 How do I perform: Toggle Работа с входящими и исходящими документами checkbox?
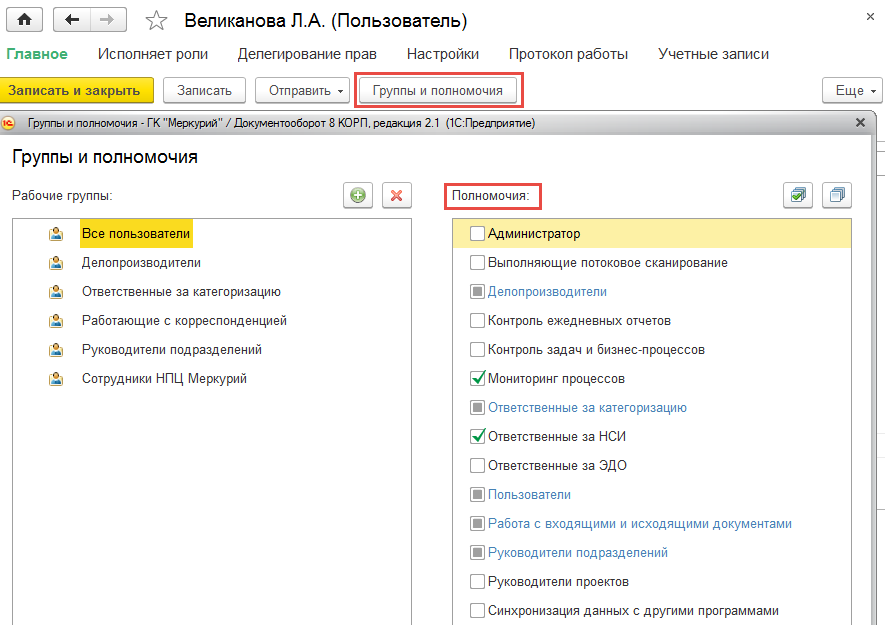click(477, 523)
